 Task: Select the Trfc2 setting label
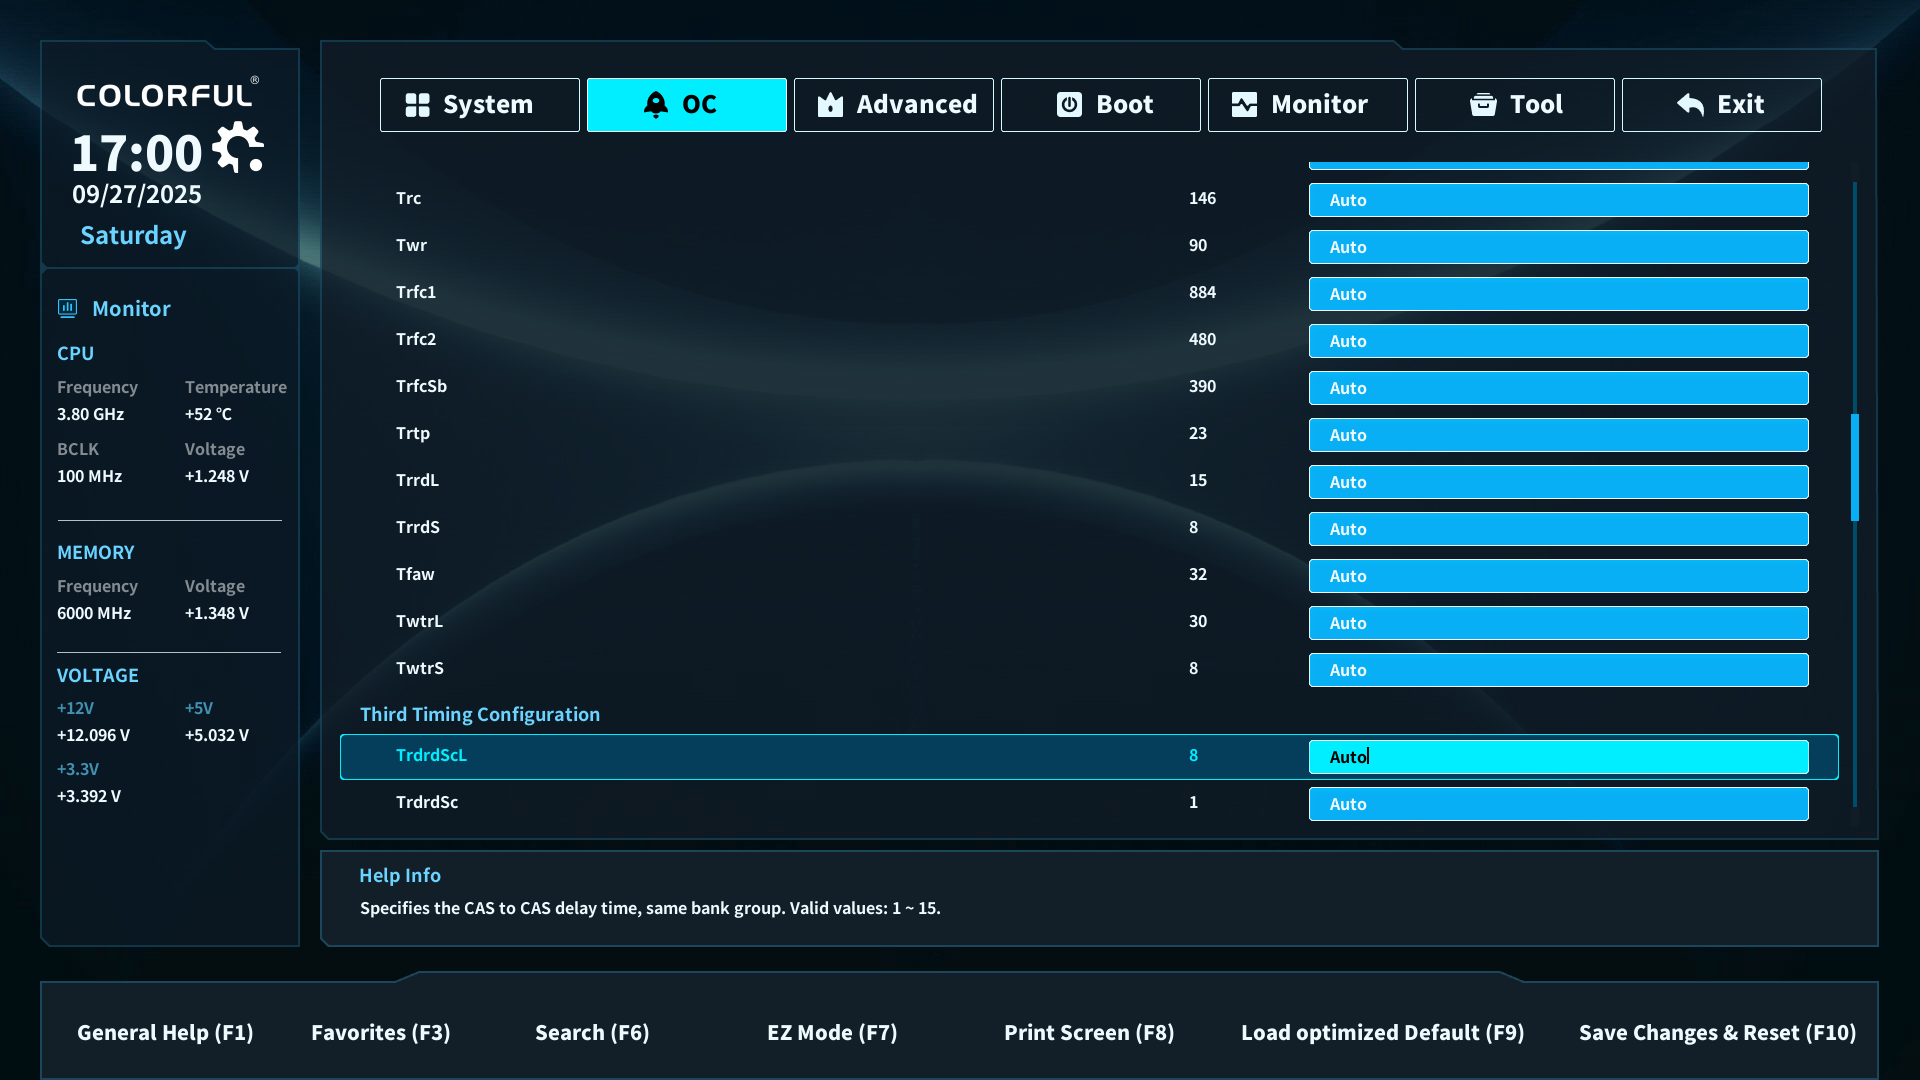coord(416,339)
